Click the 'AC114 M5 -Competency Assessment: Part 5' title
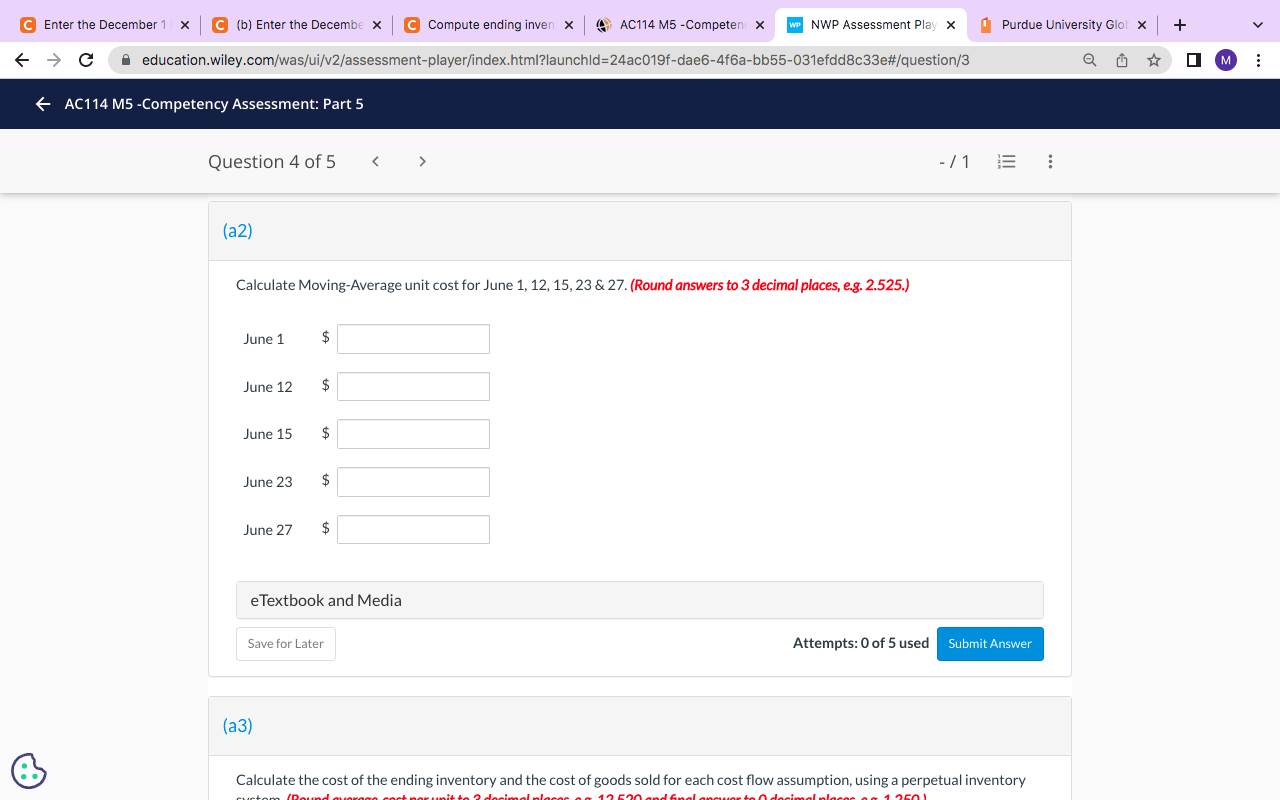 point(214,104)
